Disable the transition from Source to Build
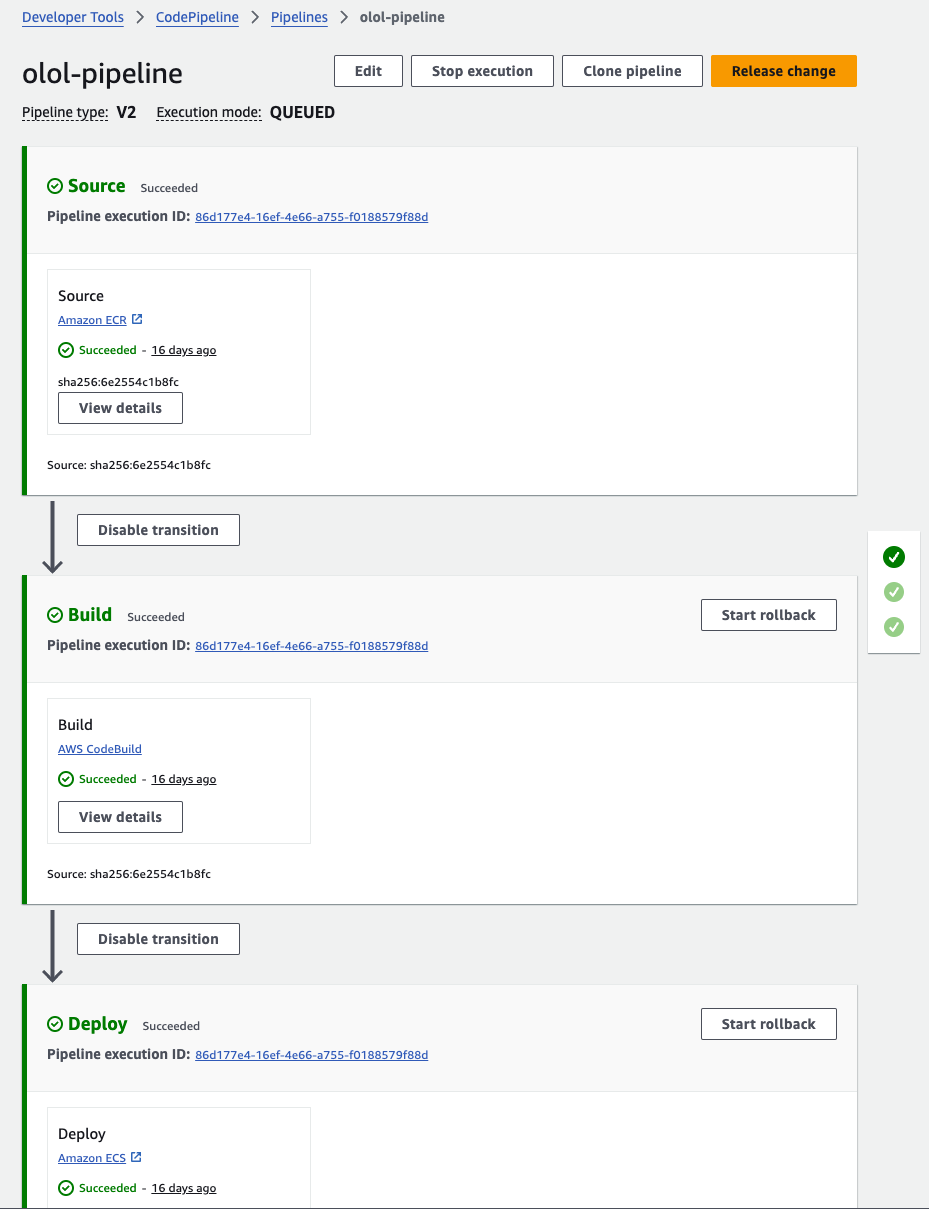This screenshot has height=1209, width=929. [158, 530]
